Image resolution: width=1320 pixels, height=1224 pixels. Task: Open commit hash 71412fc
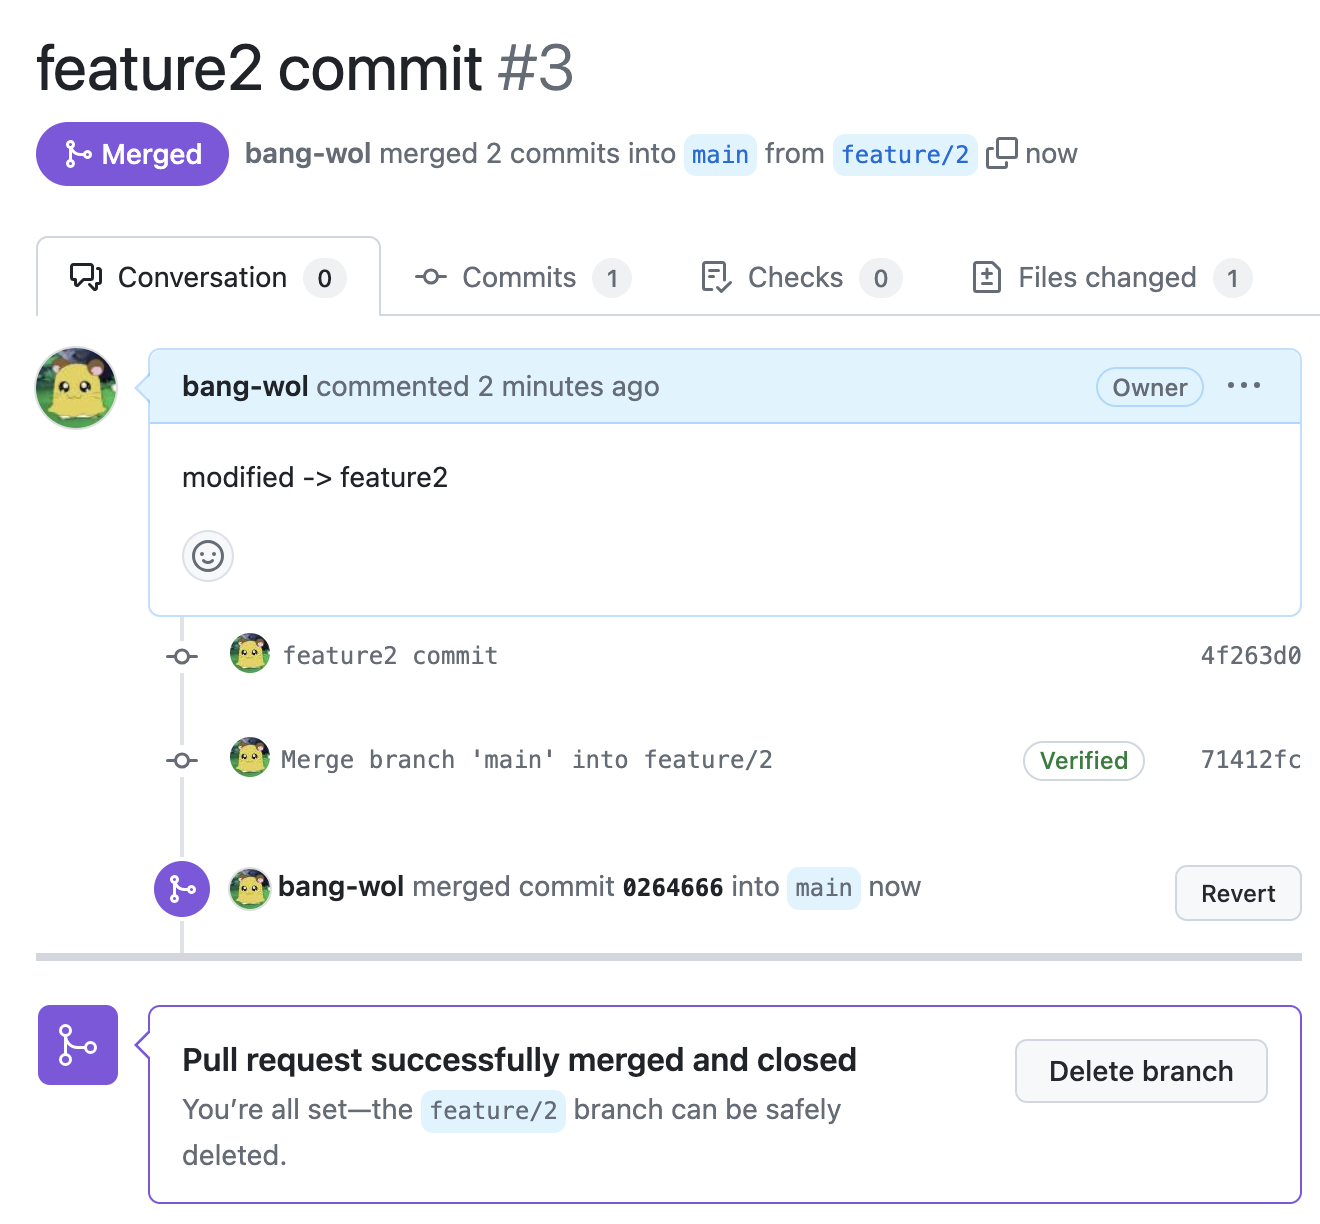[x=1250, y=759]
